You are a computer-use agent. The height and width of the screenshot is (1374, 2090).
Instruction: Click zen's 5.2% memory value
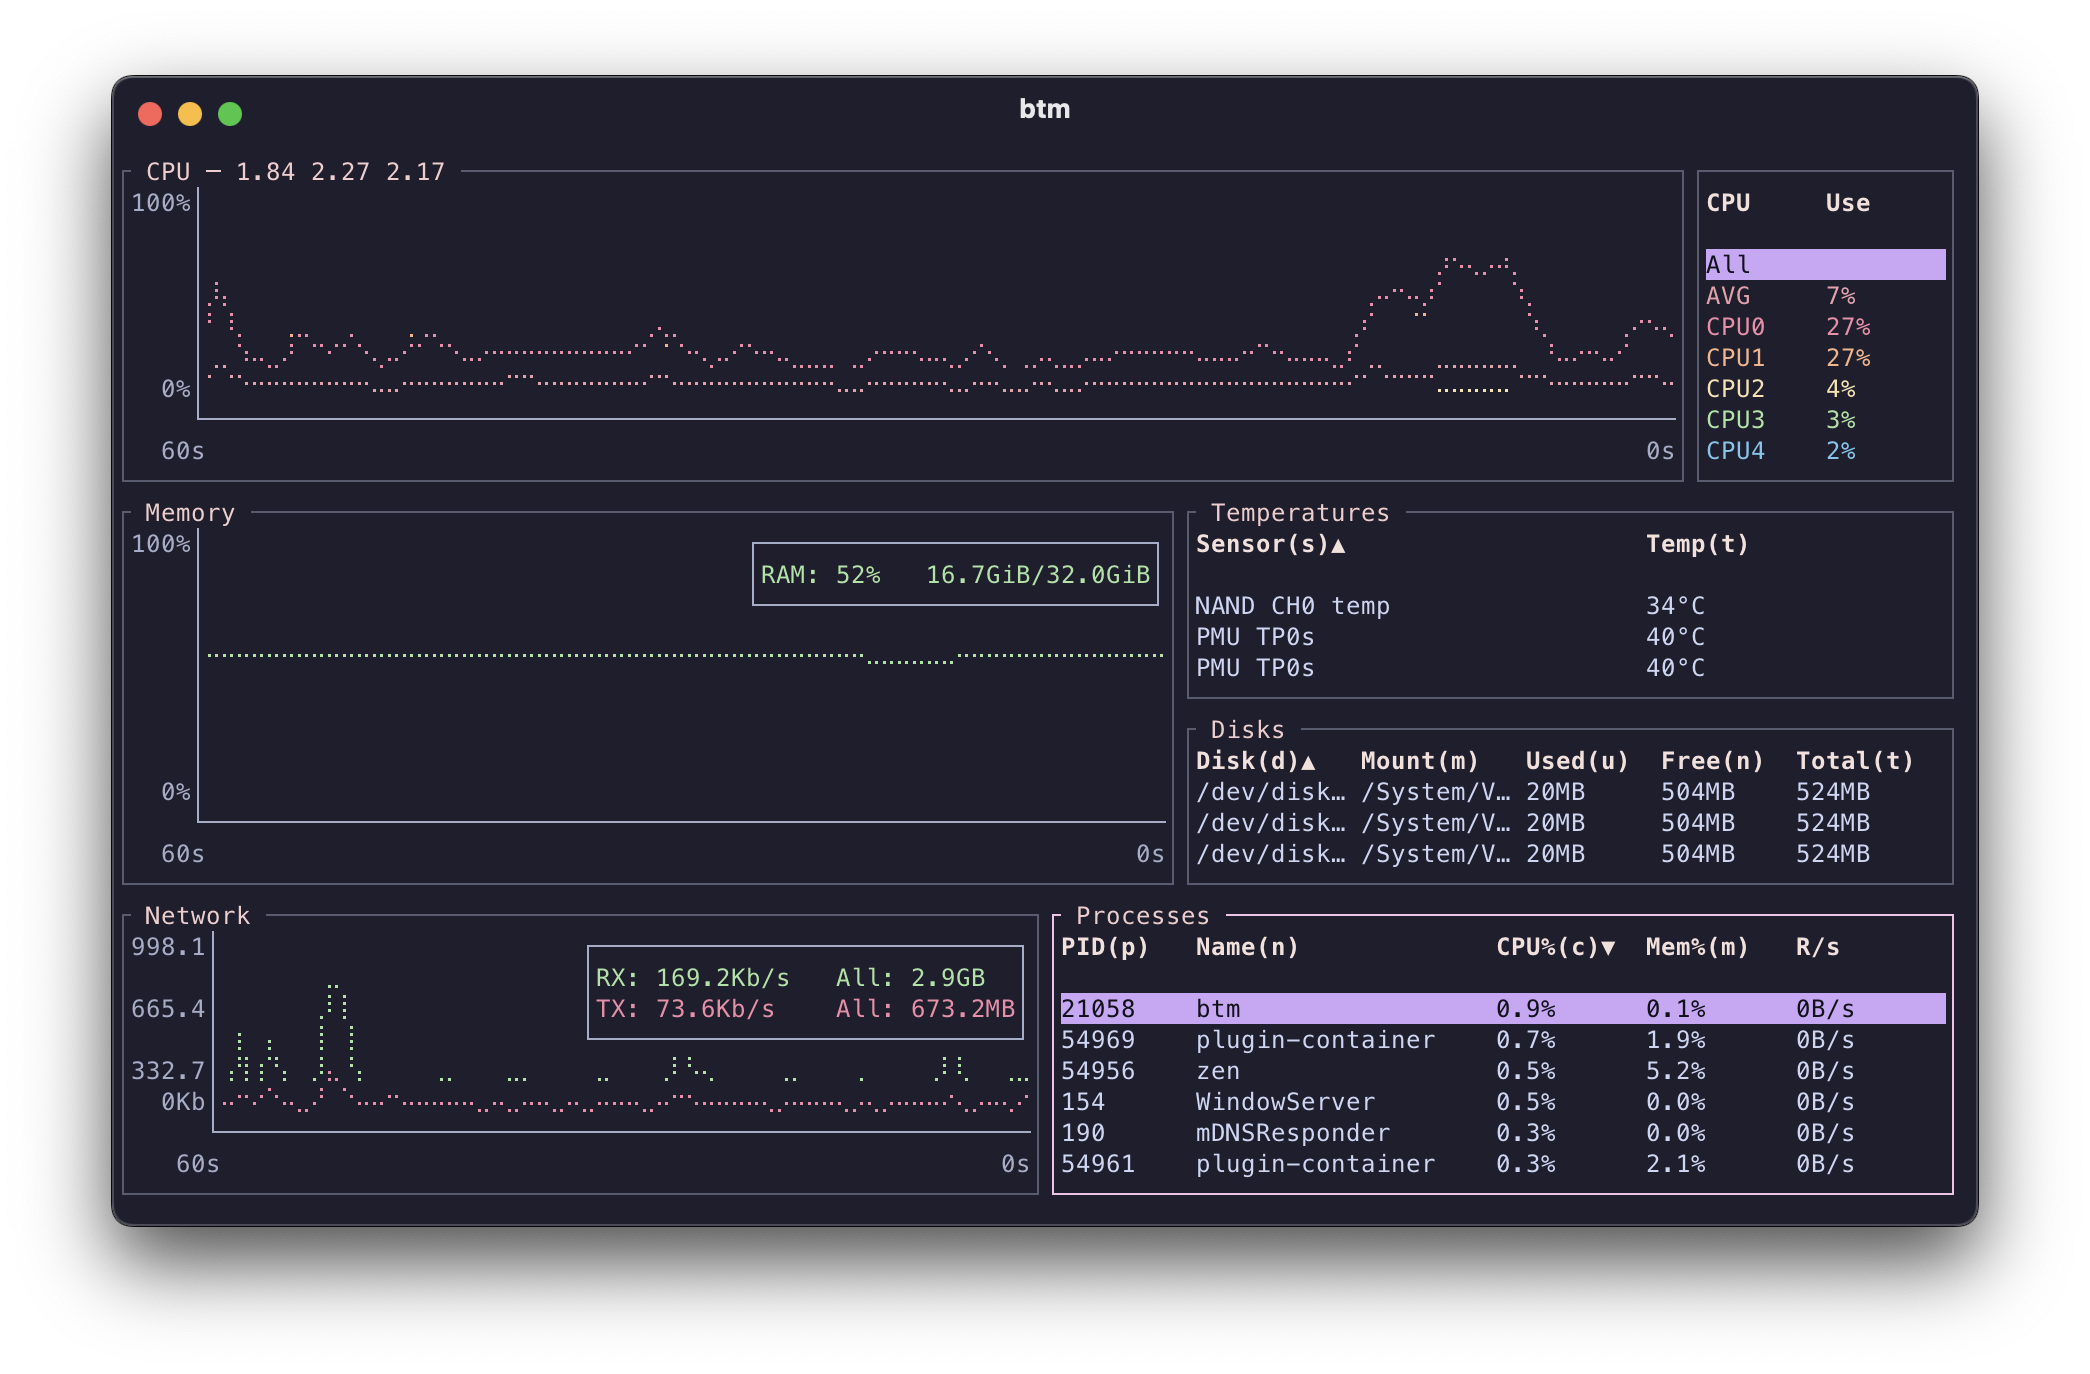tap(1675, 1071)
